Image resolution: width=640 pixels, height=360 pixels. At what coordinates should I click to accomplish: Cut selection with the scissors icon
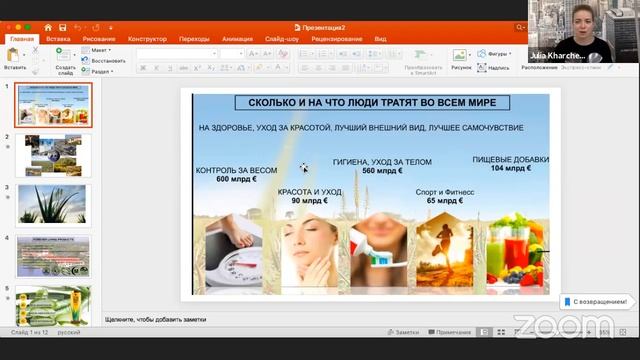(35, 50)
